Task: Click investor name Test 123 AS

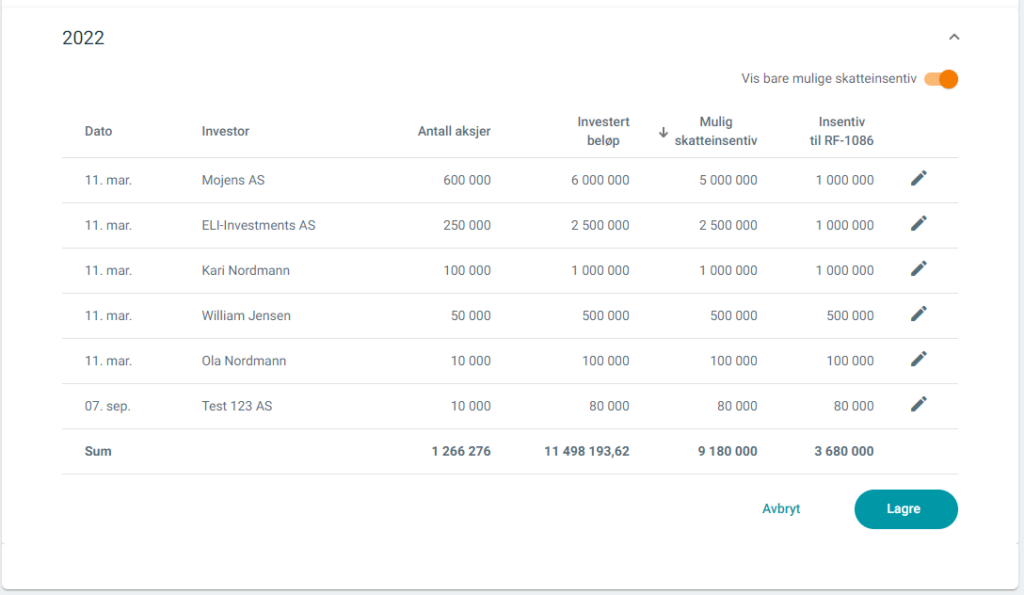Action: click(x=236, y=406)
